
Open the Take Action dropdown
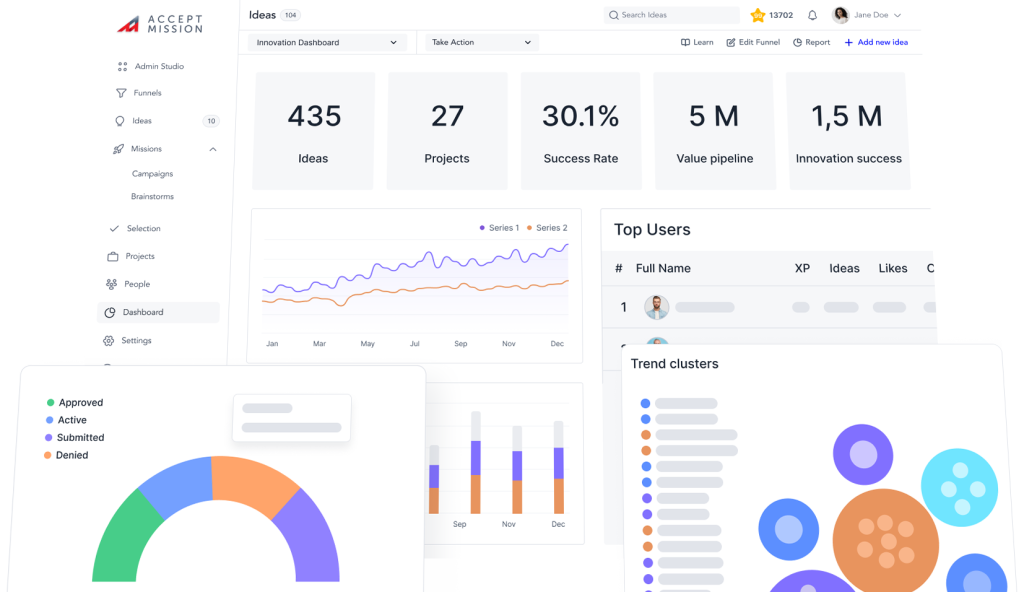point(481,42)
